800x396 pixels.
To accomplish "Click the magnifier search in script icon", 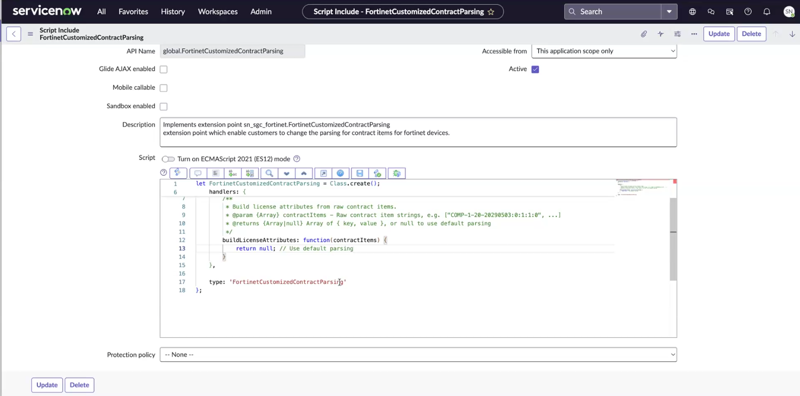I will pos(269,174).
